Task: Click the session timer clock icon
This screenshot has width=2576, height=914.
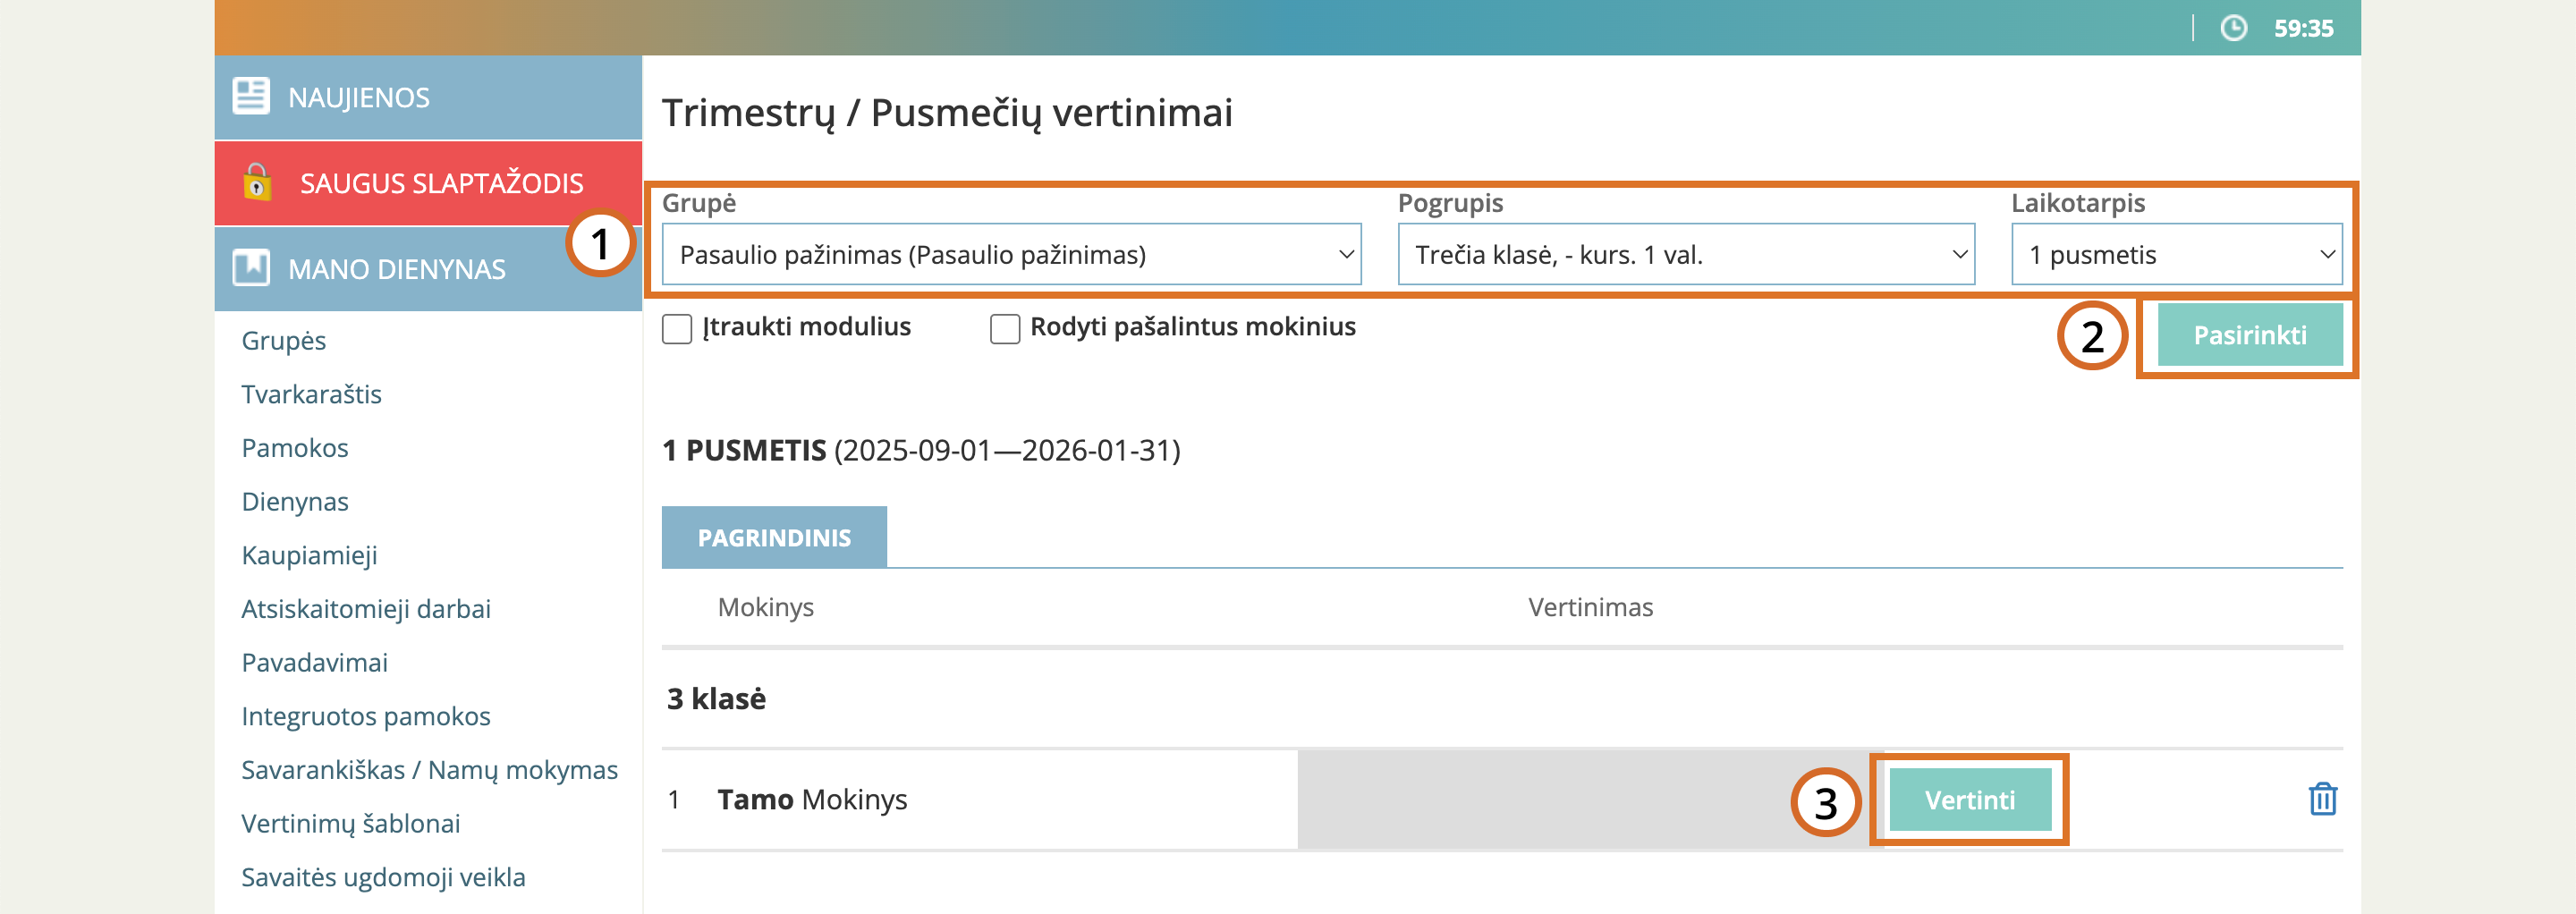Action: tap(2233, 28)
